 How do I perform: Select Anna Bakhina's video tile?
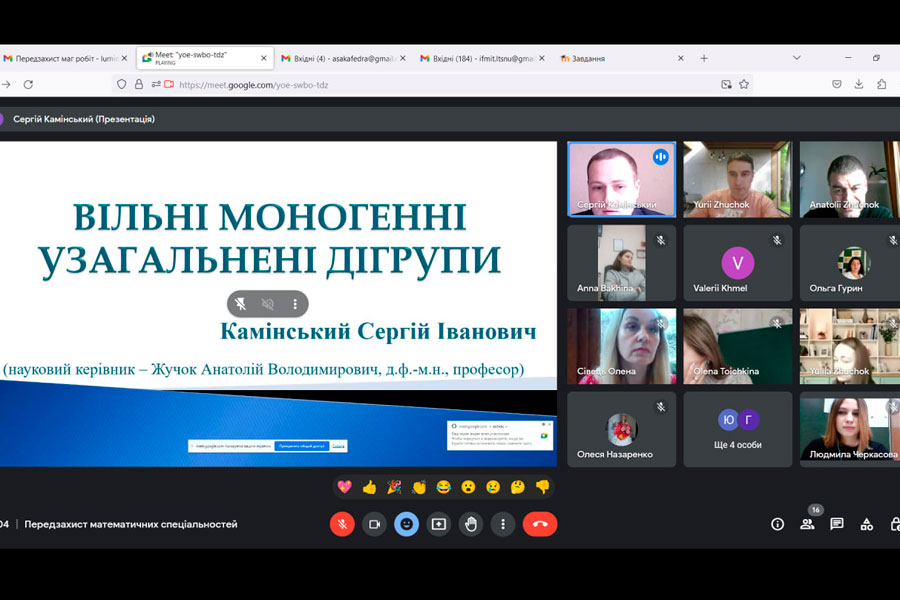pyautogui.click(x=621, y=262)
